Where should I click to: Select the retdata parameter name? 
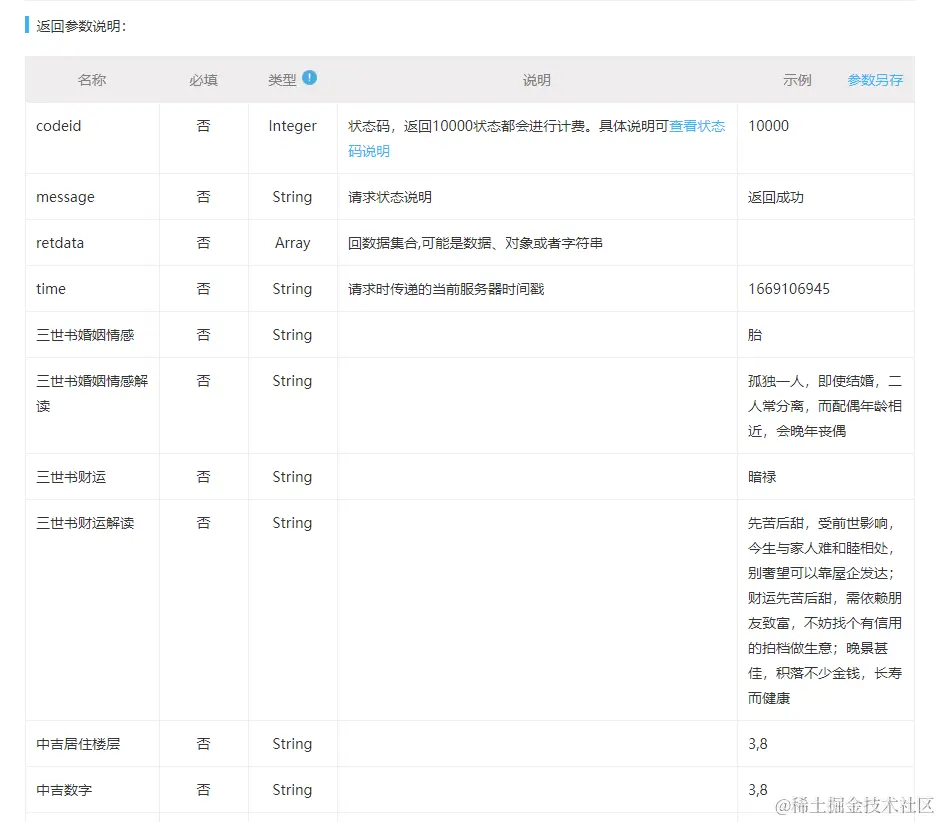(x=60, y=243)
